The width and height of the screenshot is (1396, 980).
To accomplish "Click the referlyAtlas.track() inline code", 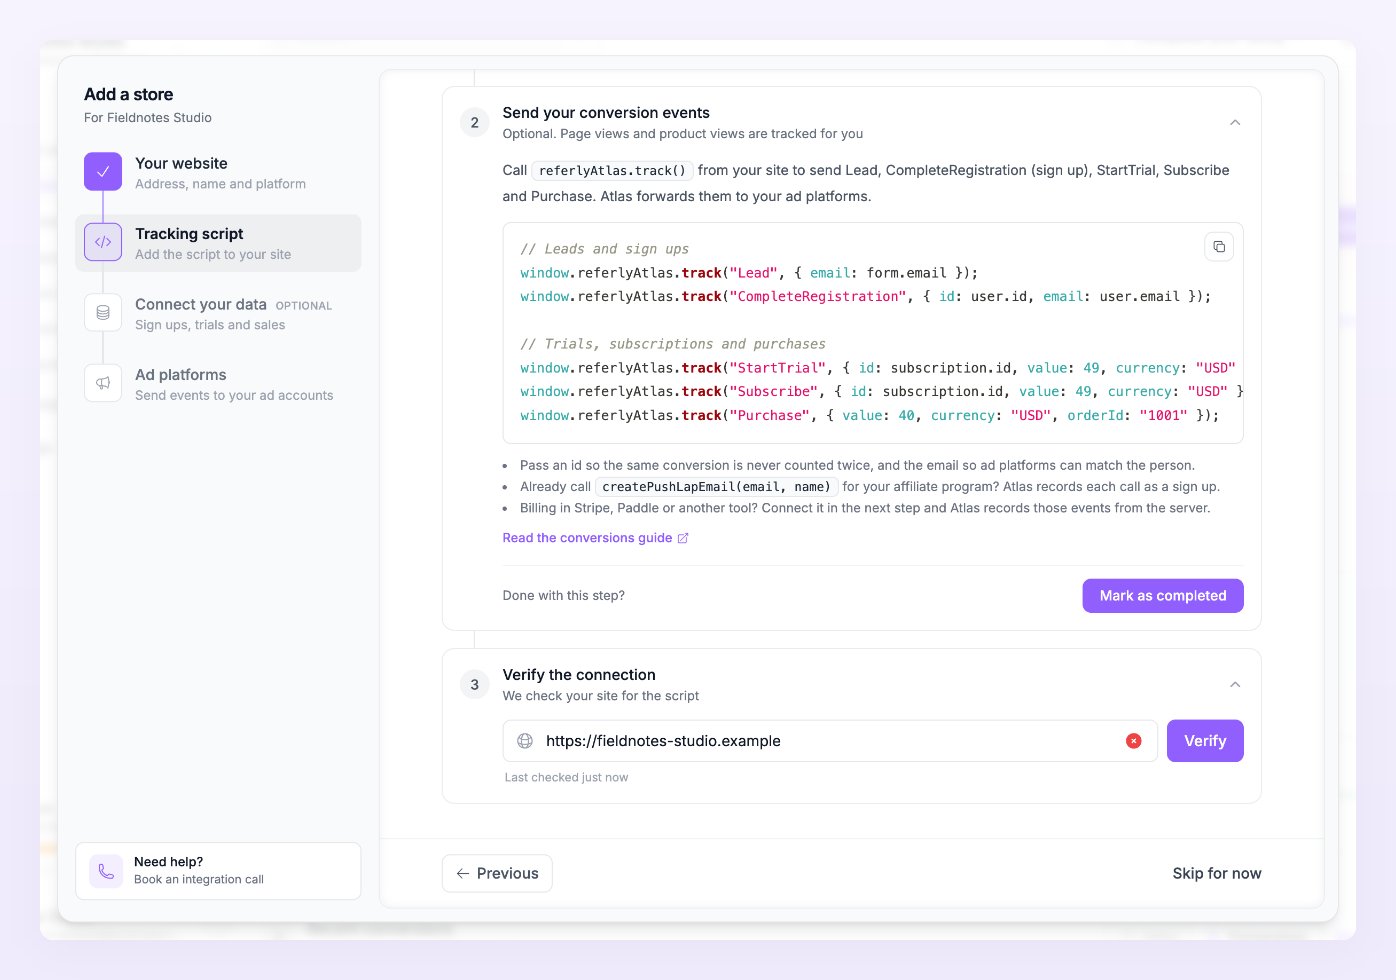I will pos(612,171).
